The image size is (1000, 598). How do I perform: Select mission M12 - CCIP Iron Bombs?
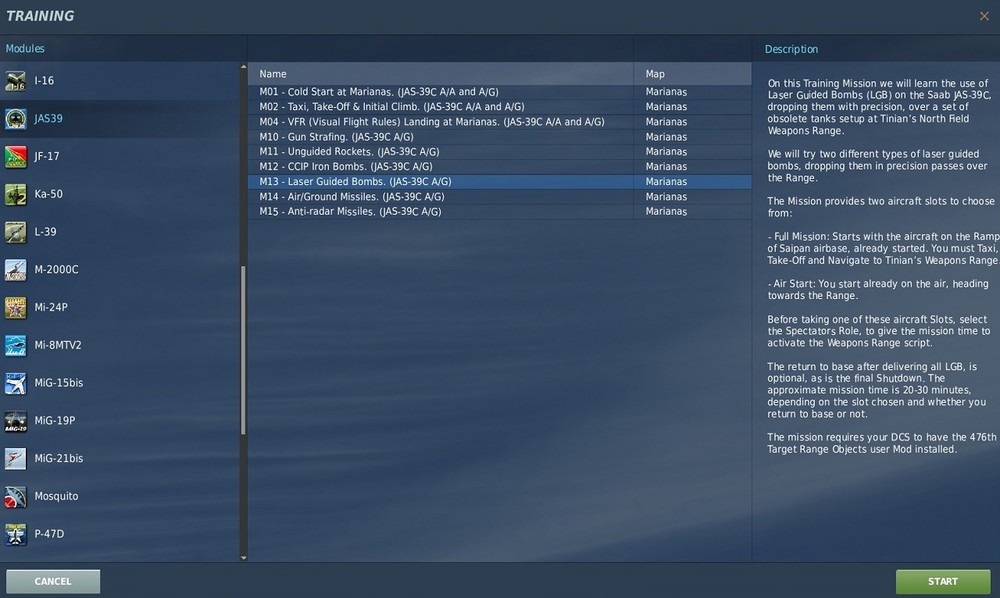click(x=499, y=166)
